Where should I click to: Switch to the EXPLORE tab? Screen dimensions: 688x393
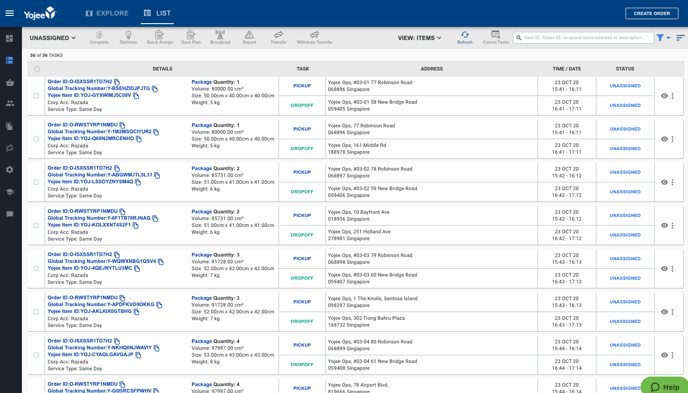tap(107, 13)
